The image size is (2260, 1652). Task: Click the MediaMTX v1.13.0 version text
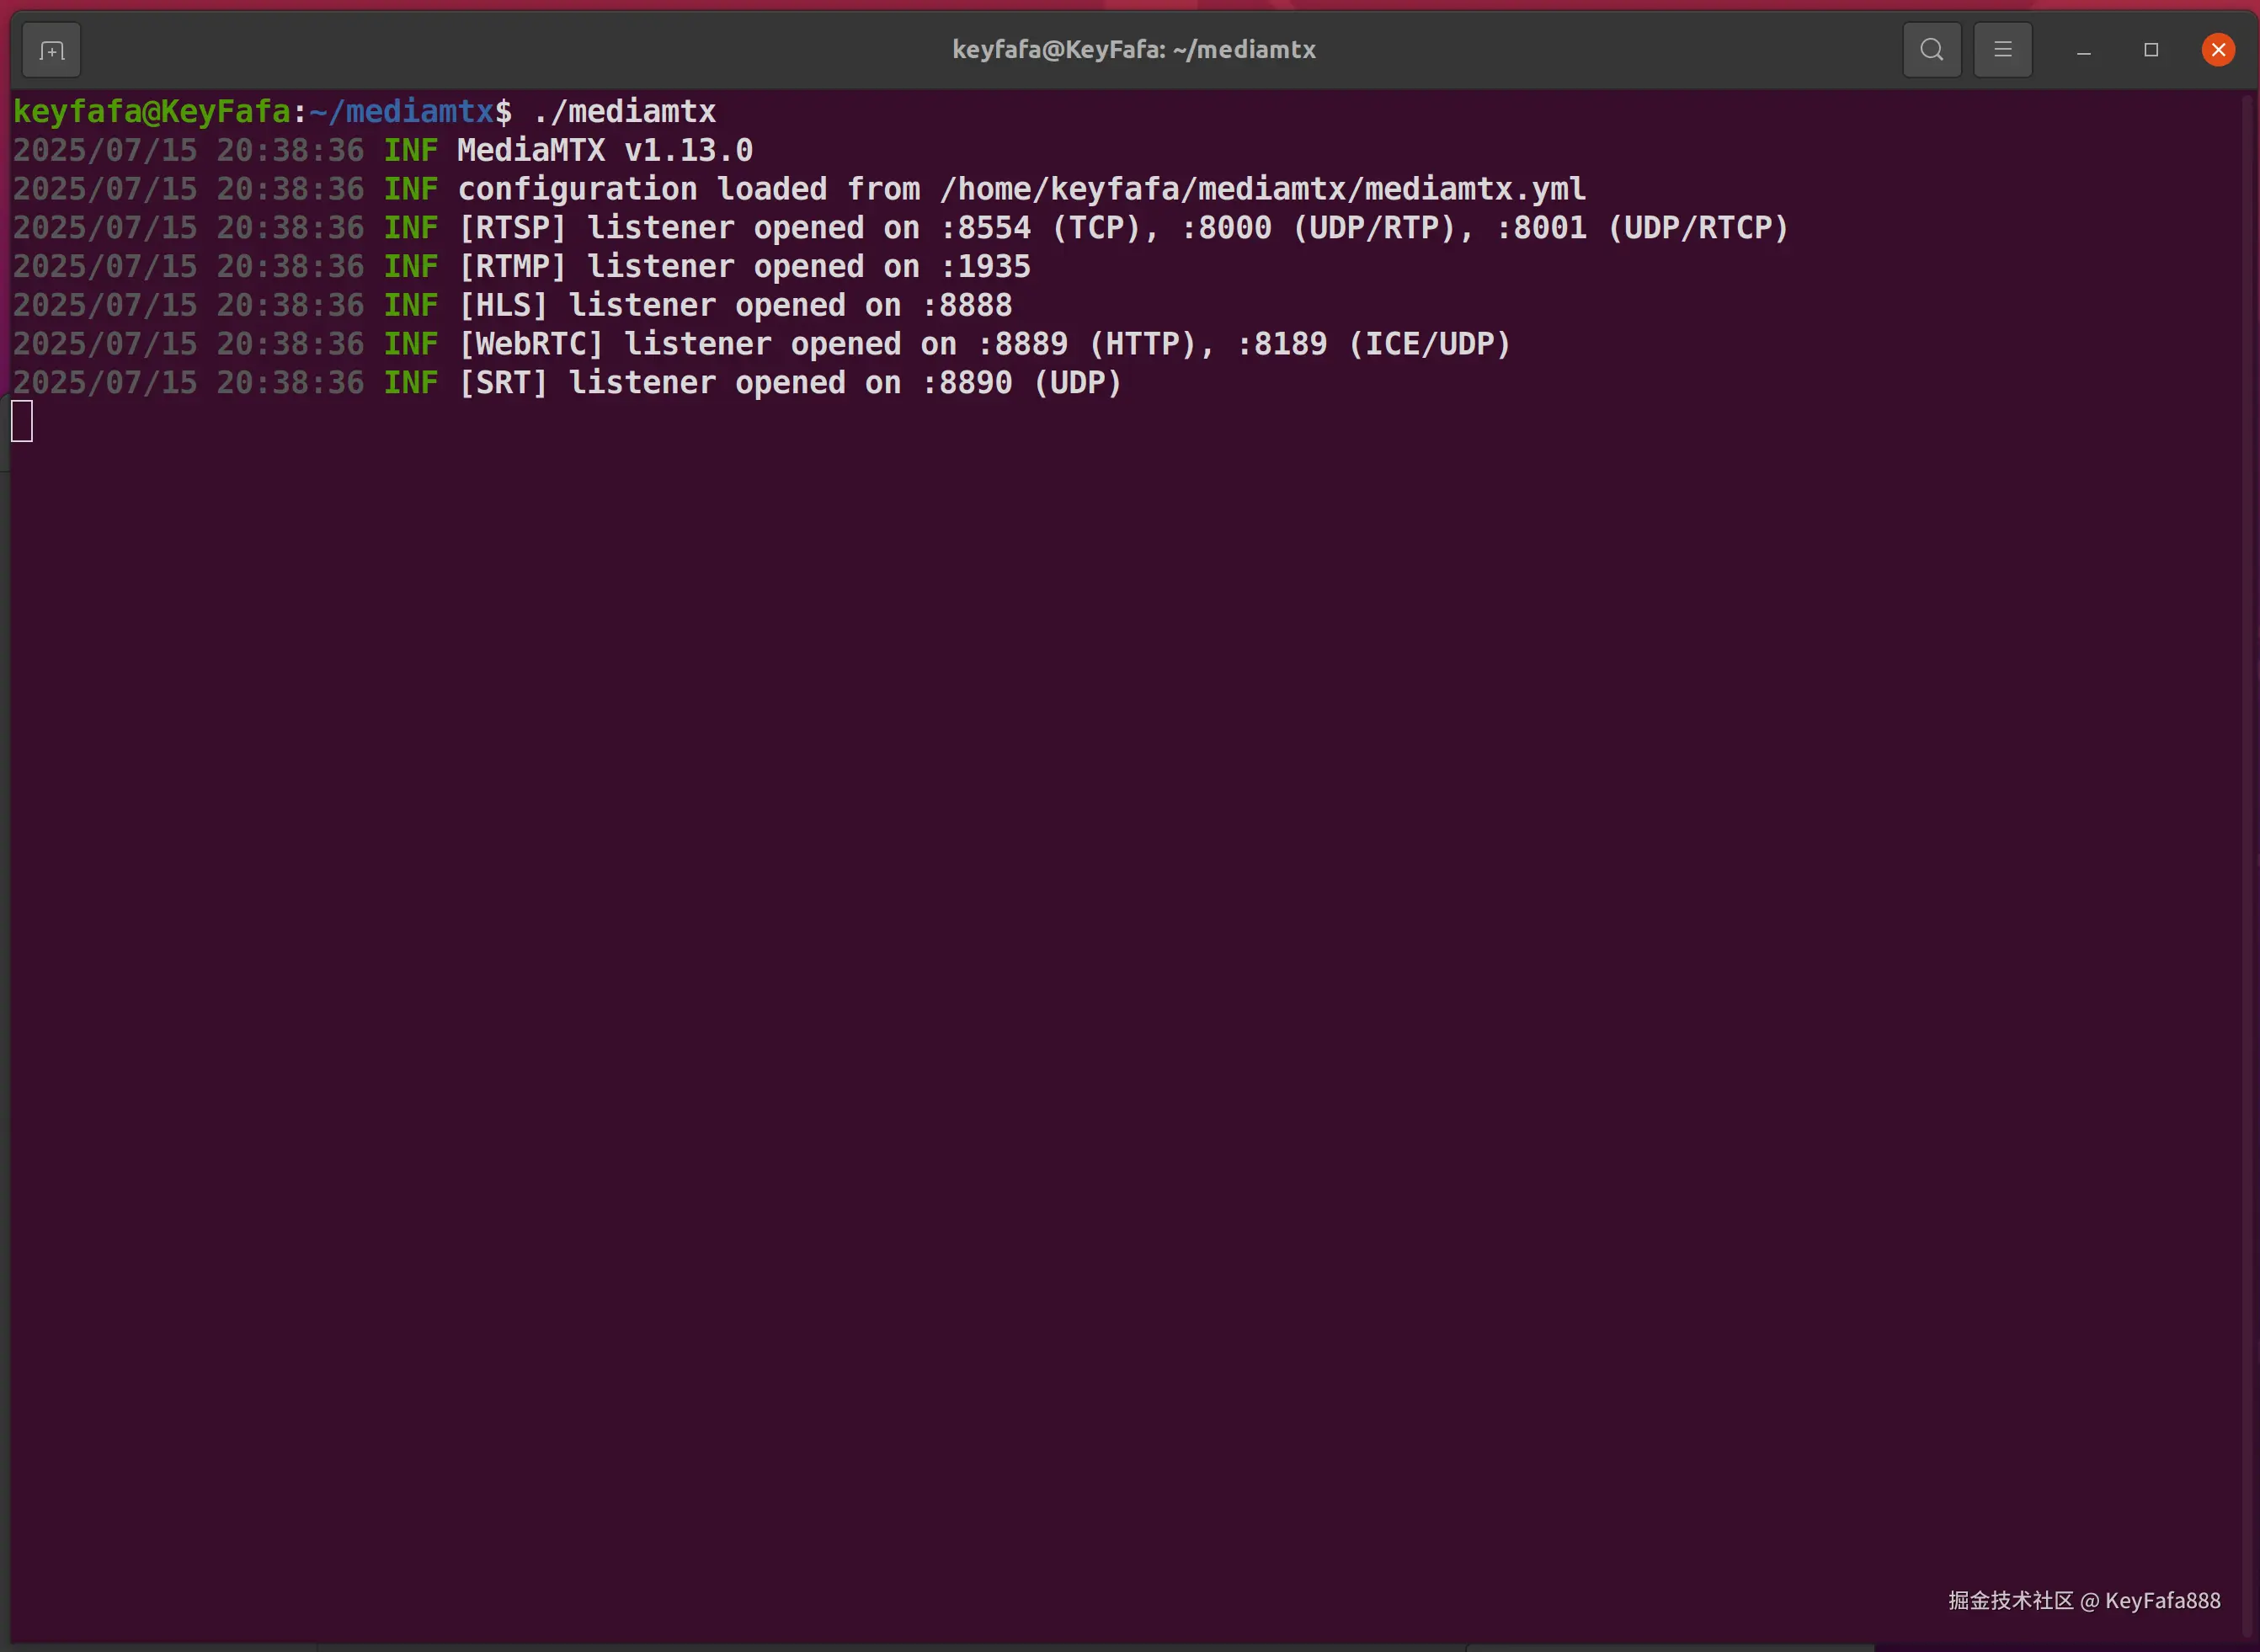tap(604, 151)
